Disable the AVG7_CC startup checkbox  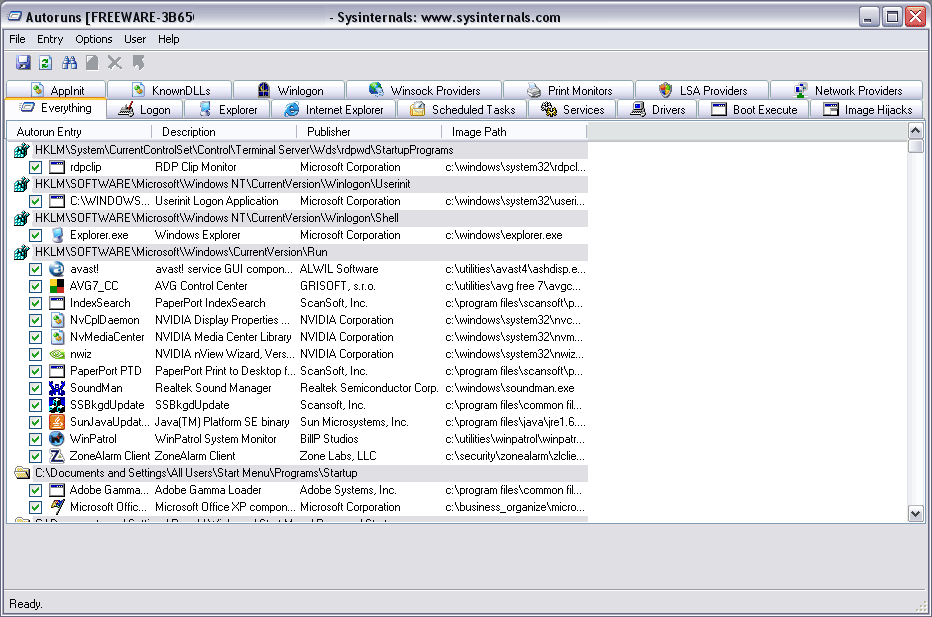35,286
